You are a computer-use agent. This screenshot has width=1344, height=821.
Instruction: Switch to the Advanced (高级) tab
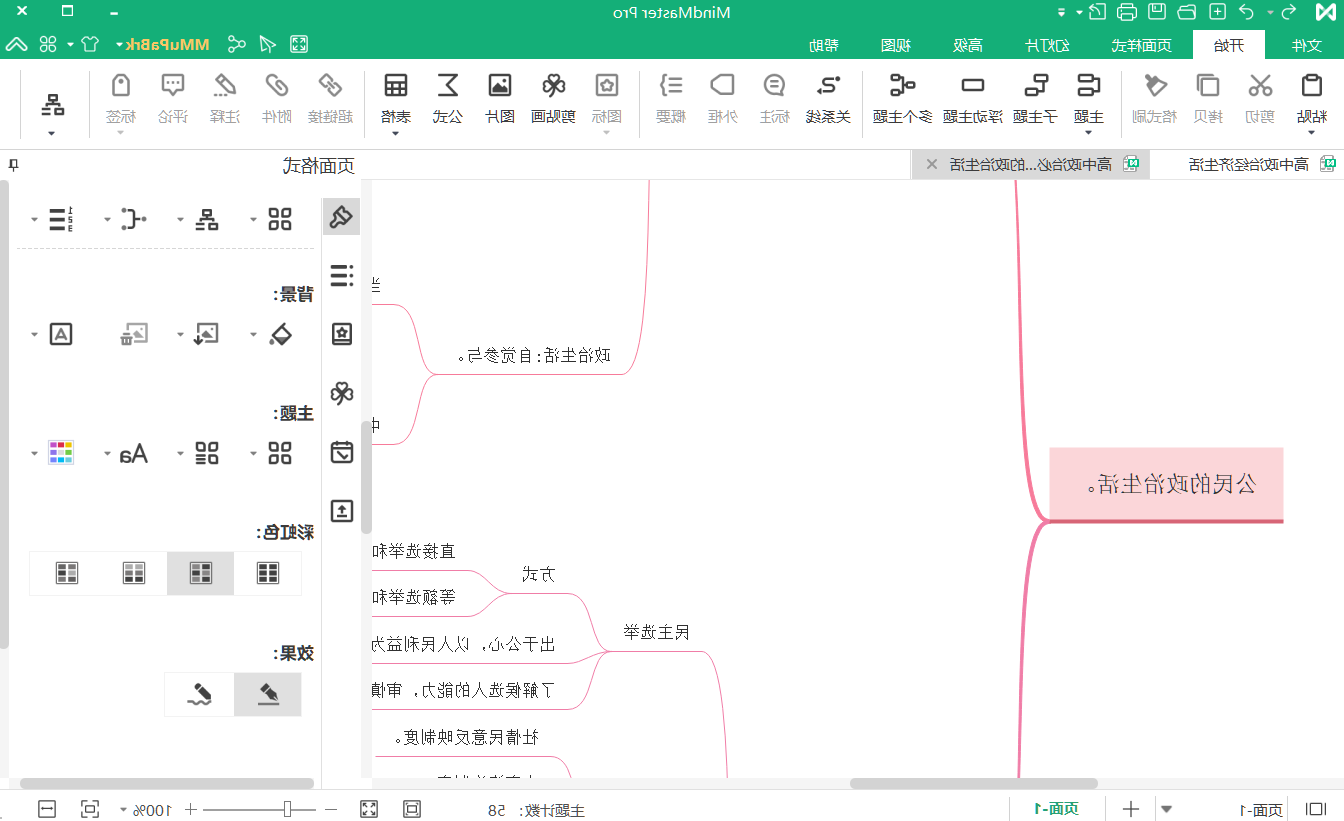point(968,45)
